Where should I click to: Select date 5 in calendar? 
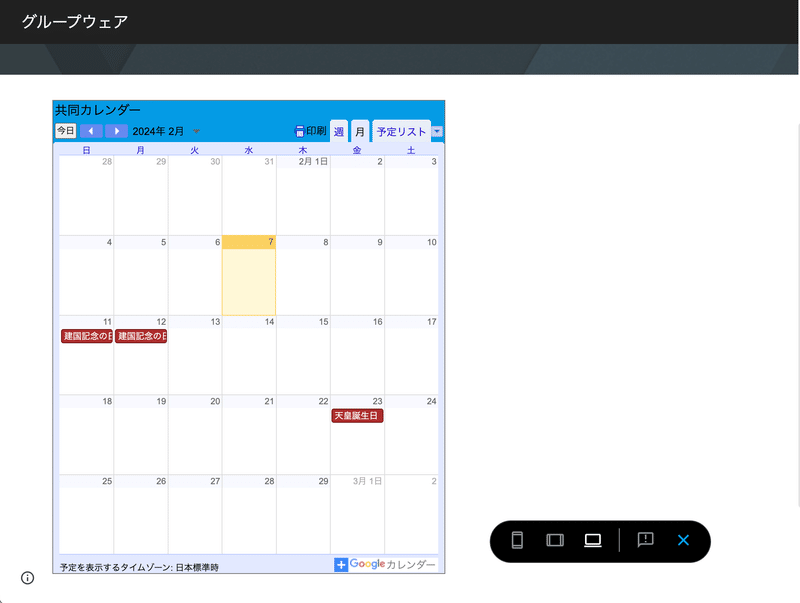pos(163,242)
